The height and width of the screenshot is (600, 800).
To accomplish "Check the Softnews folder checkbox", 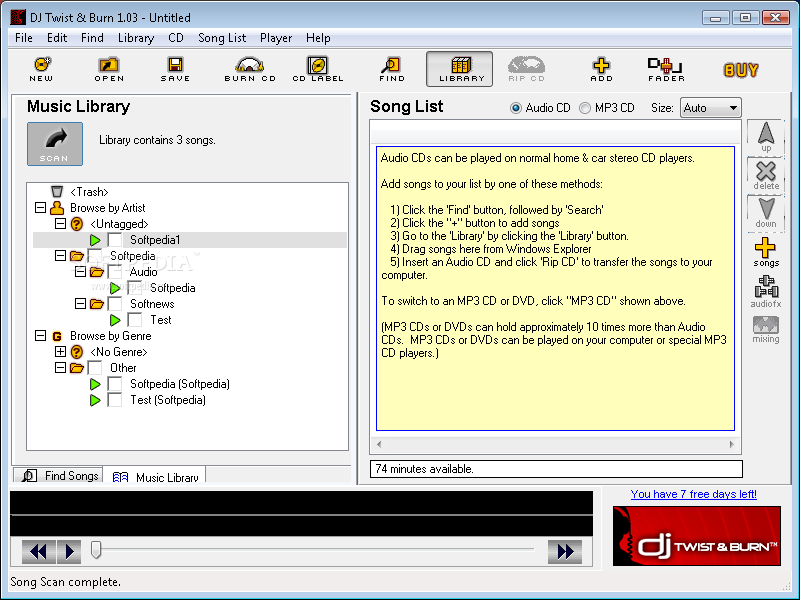I will (115, 304).
